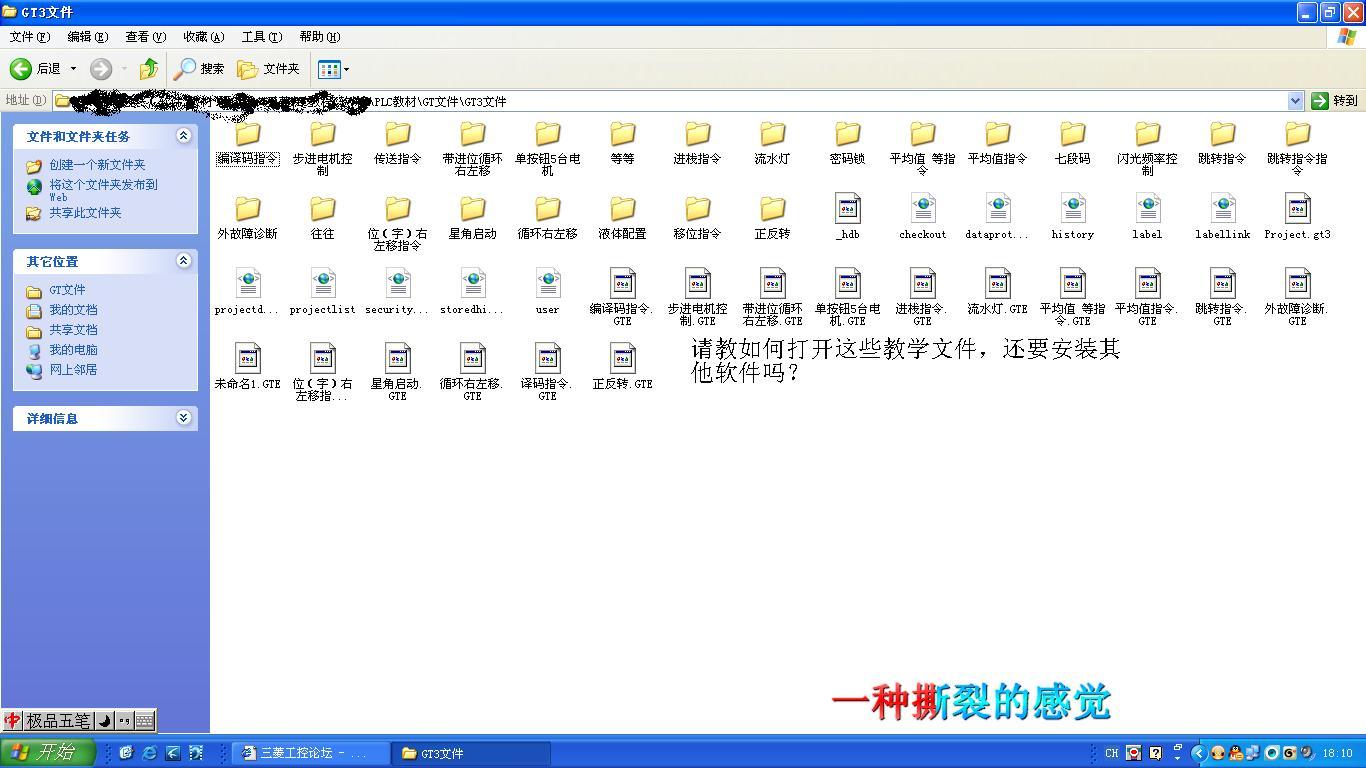This screenshot has height=768, width=1366.
Task: Open the 查看(V) menu
Action: [145, 37]
